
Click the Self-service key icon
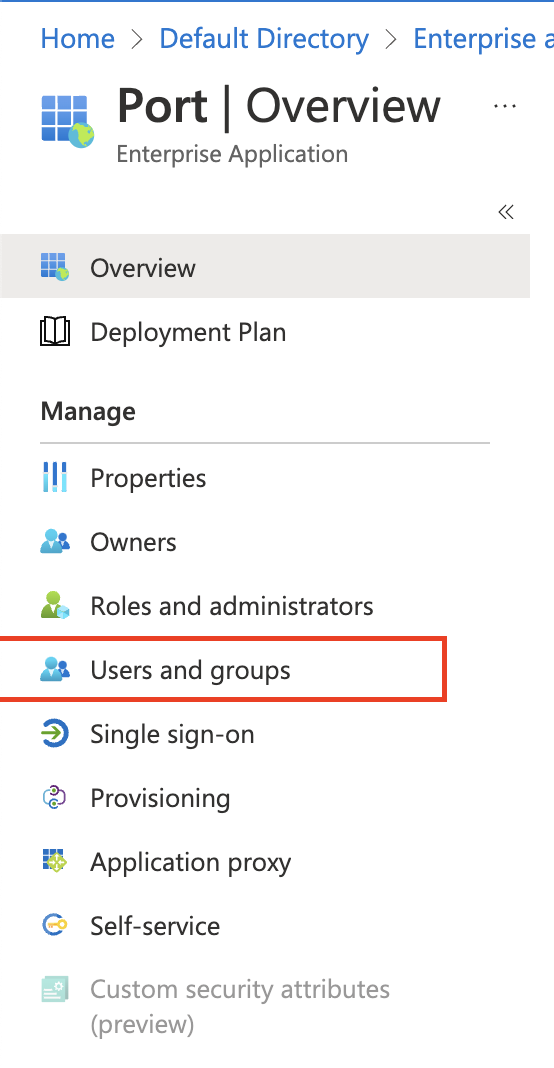pos(55,925)
